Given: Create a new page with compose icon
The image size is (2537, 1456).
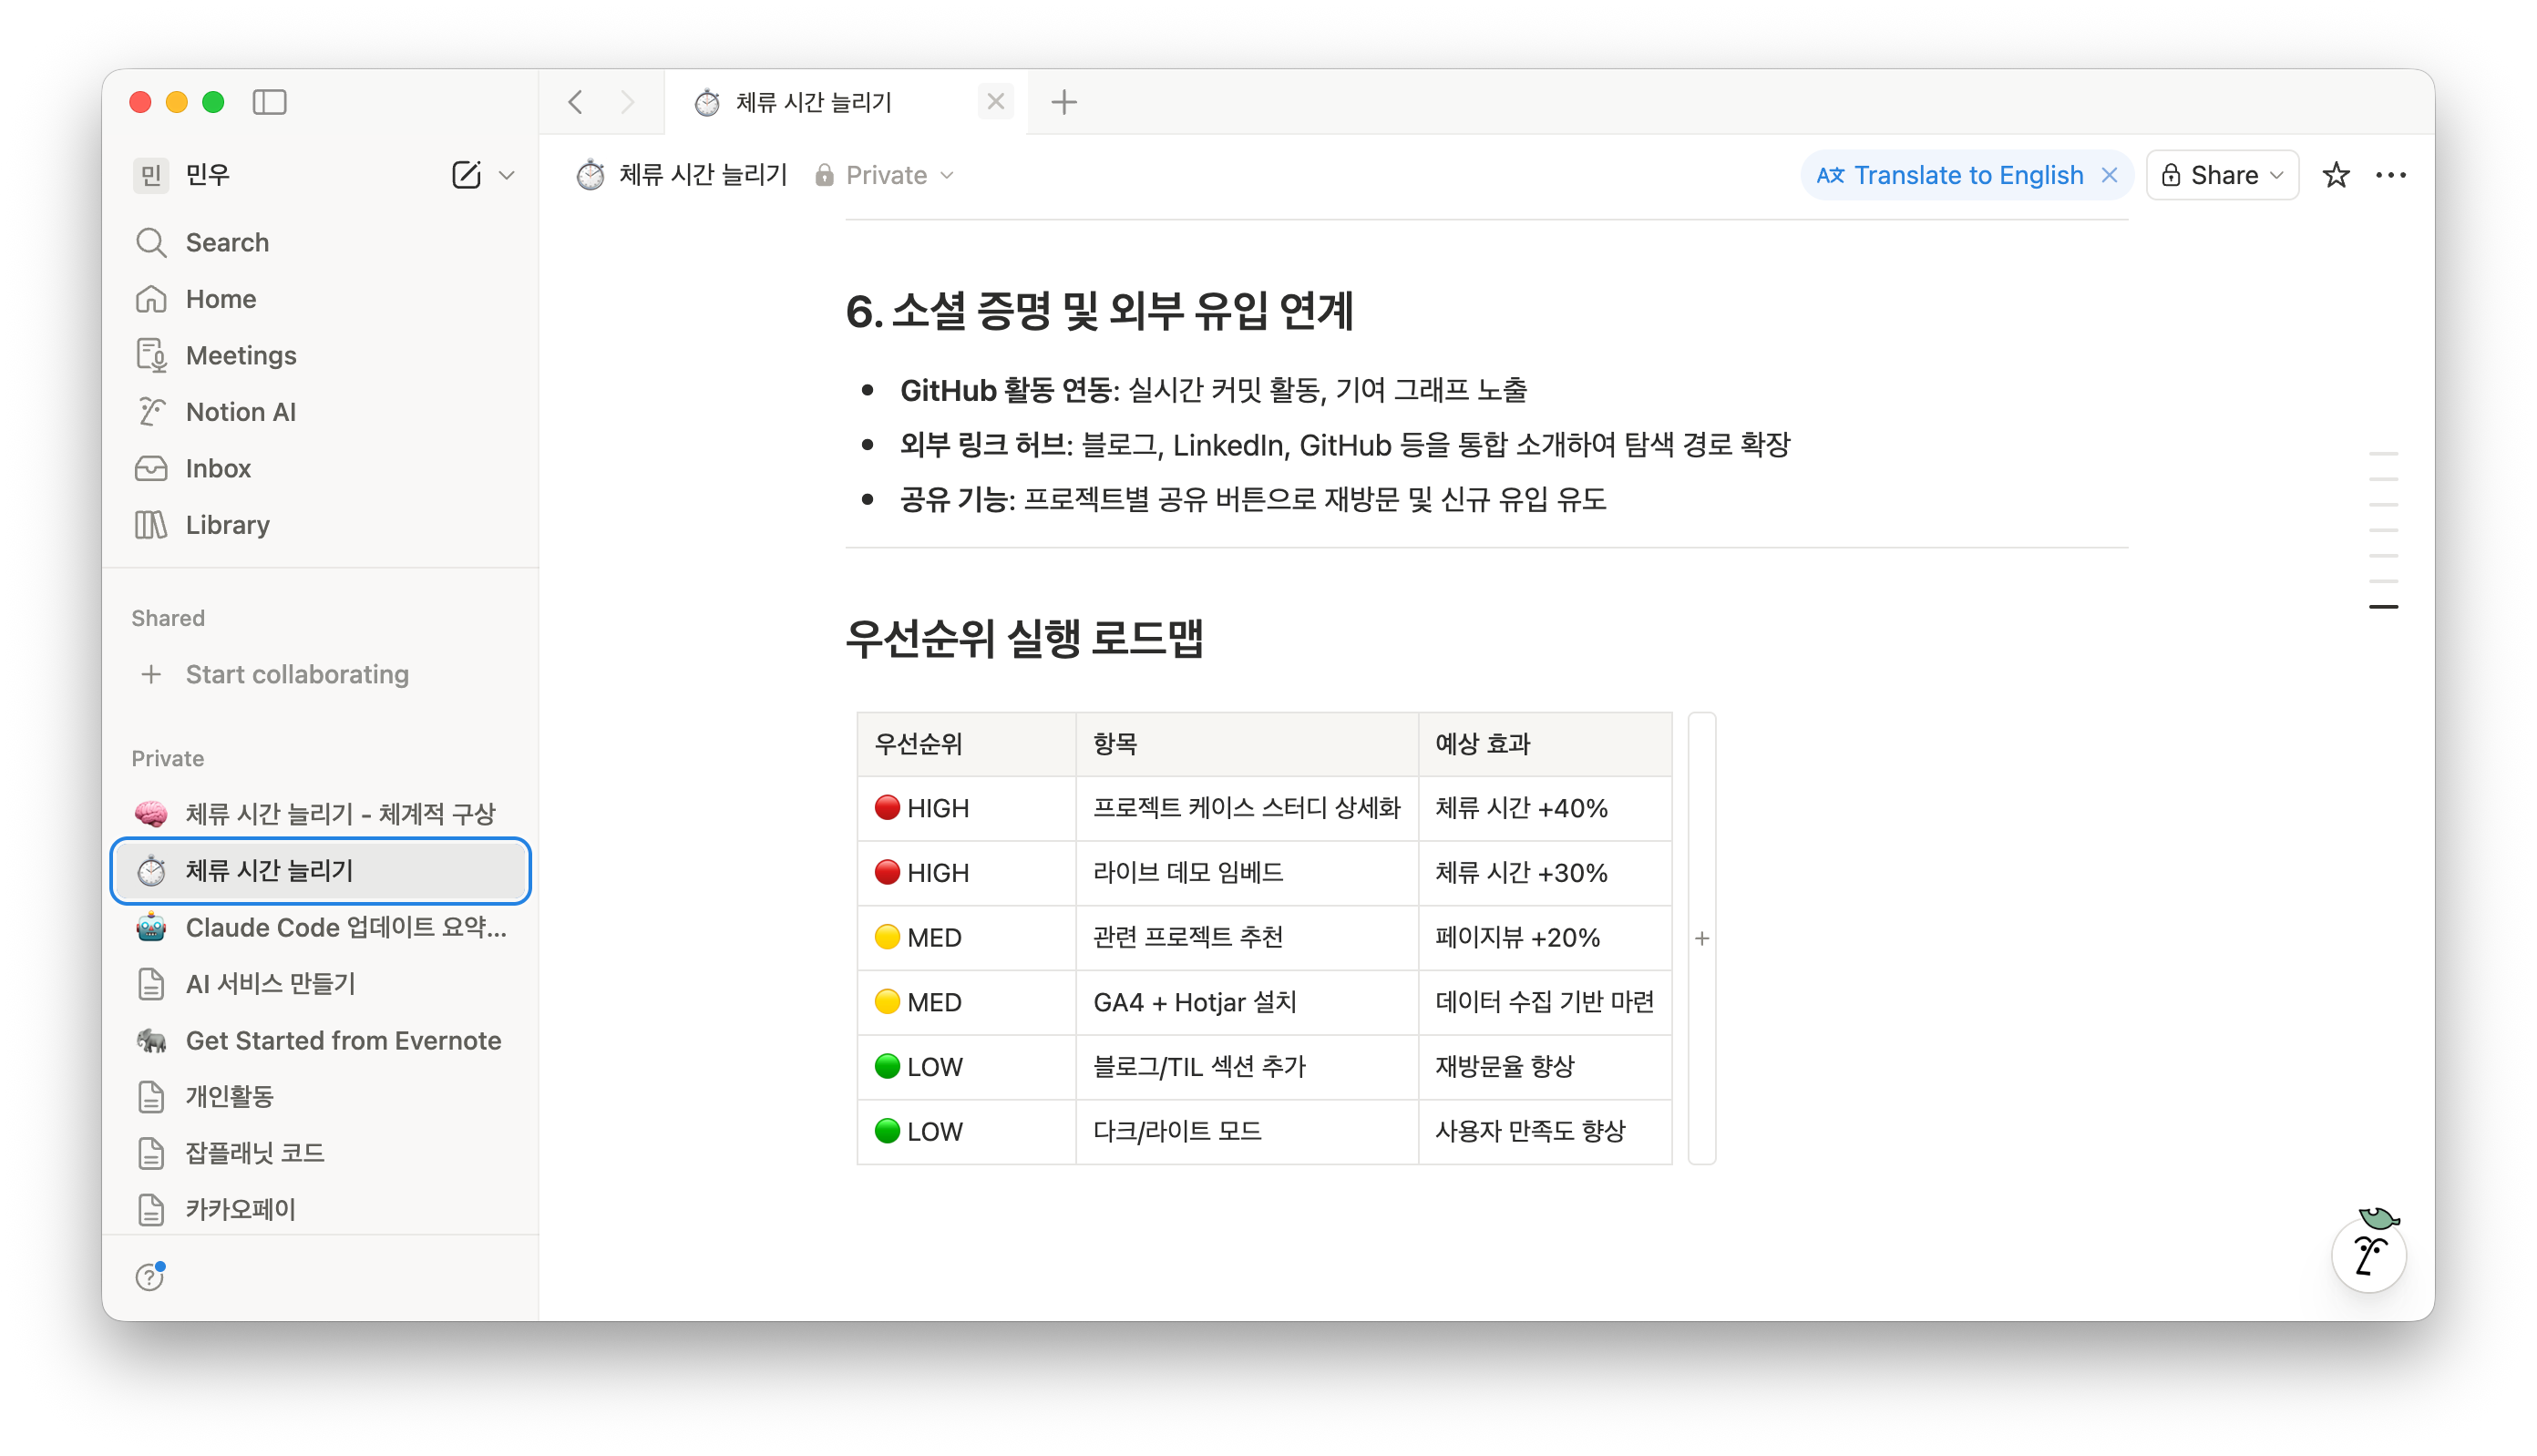Looking at the screenshot, I should [466, 175].
